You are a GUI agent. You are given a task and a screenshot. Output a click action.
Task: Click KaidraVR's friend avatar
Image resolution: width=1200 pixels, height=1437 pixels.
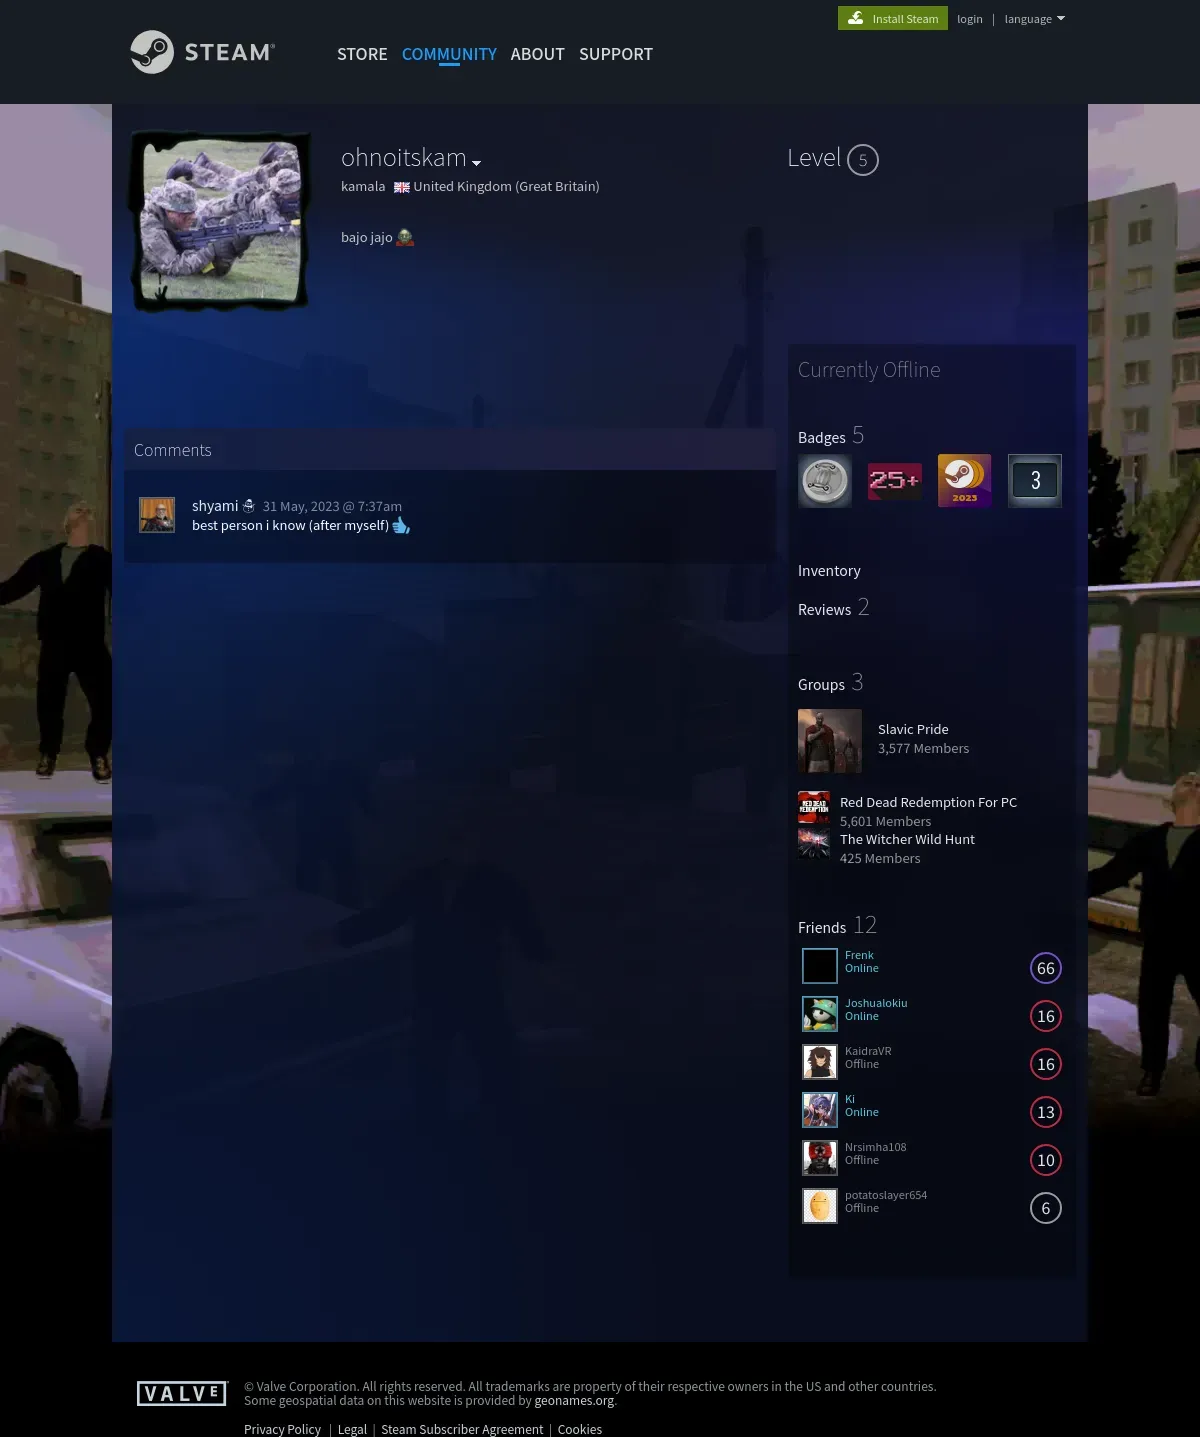(820, 1062)
